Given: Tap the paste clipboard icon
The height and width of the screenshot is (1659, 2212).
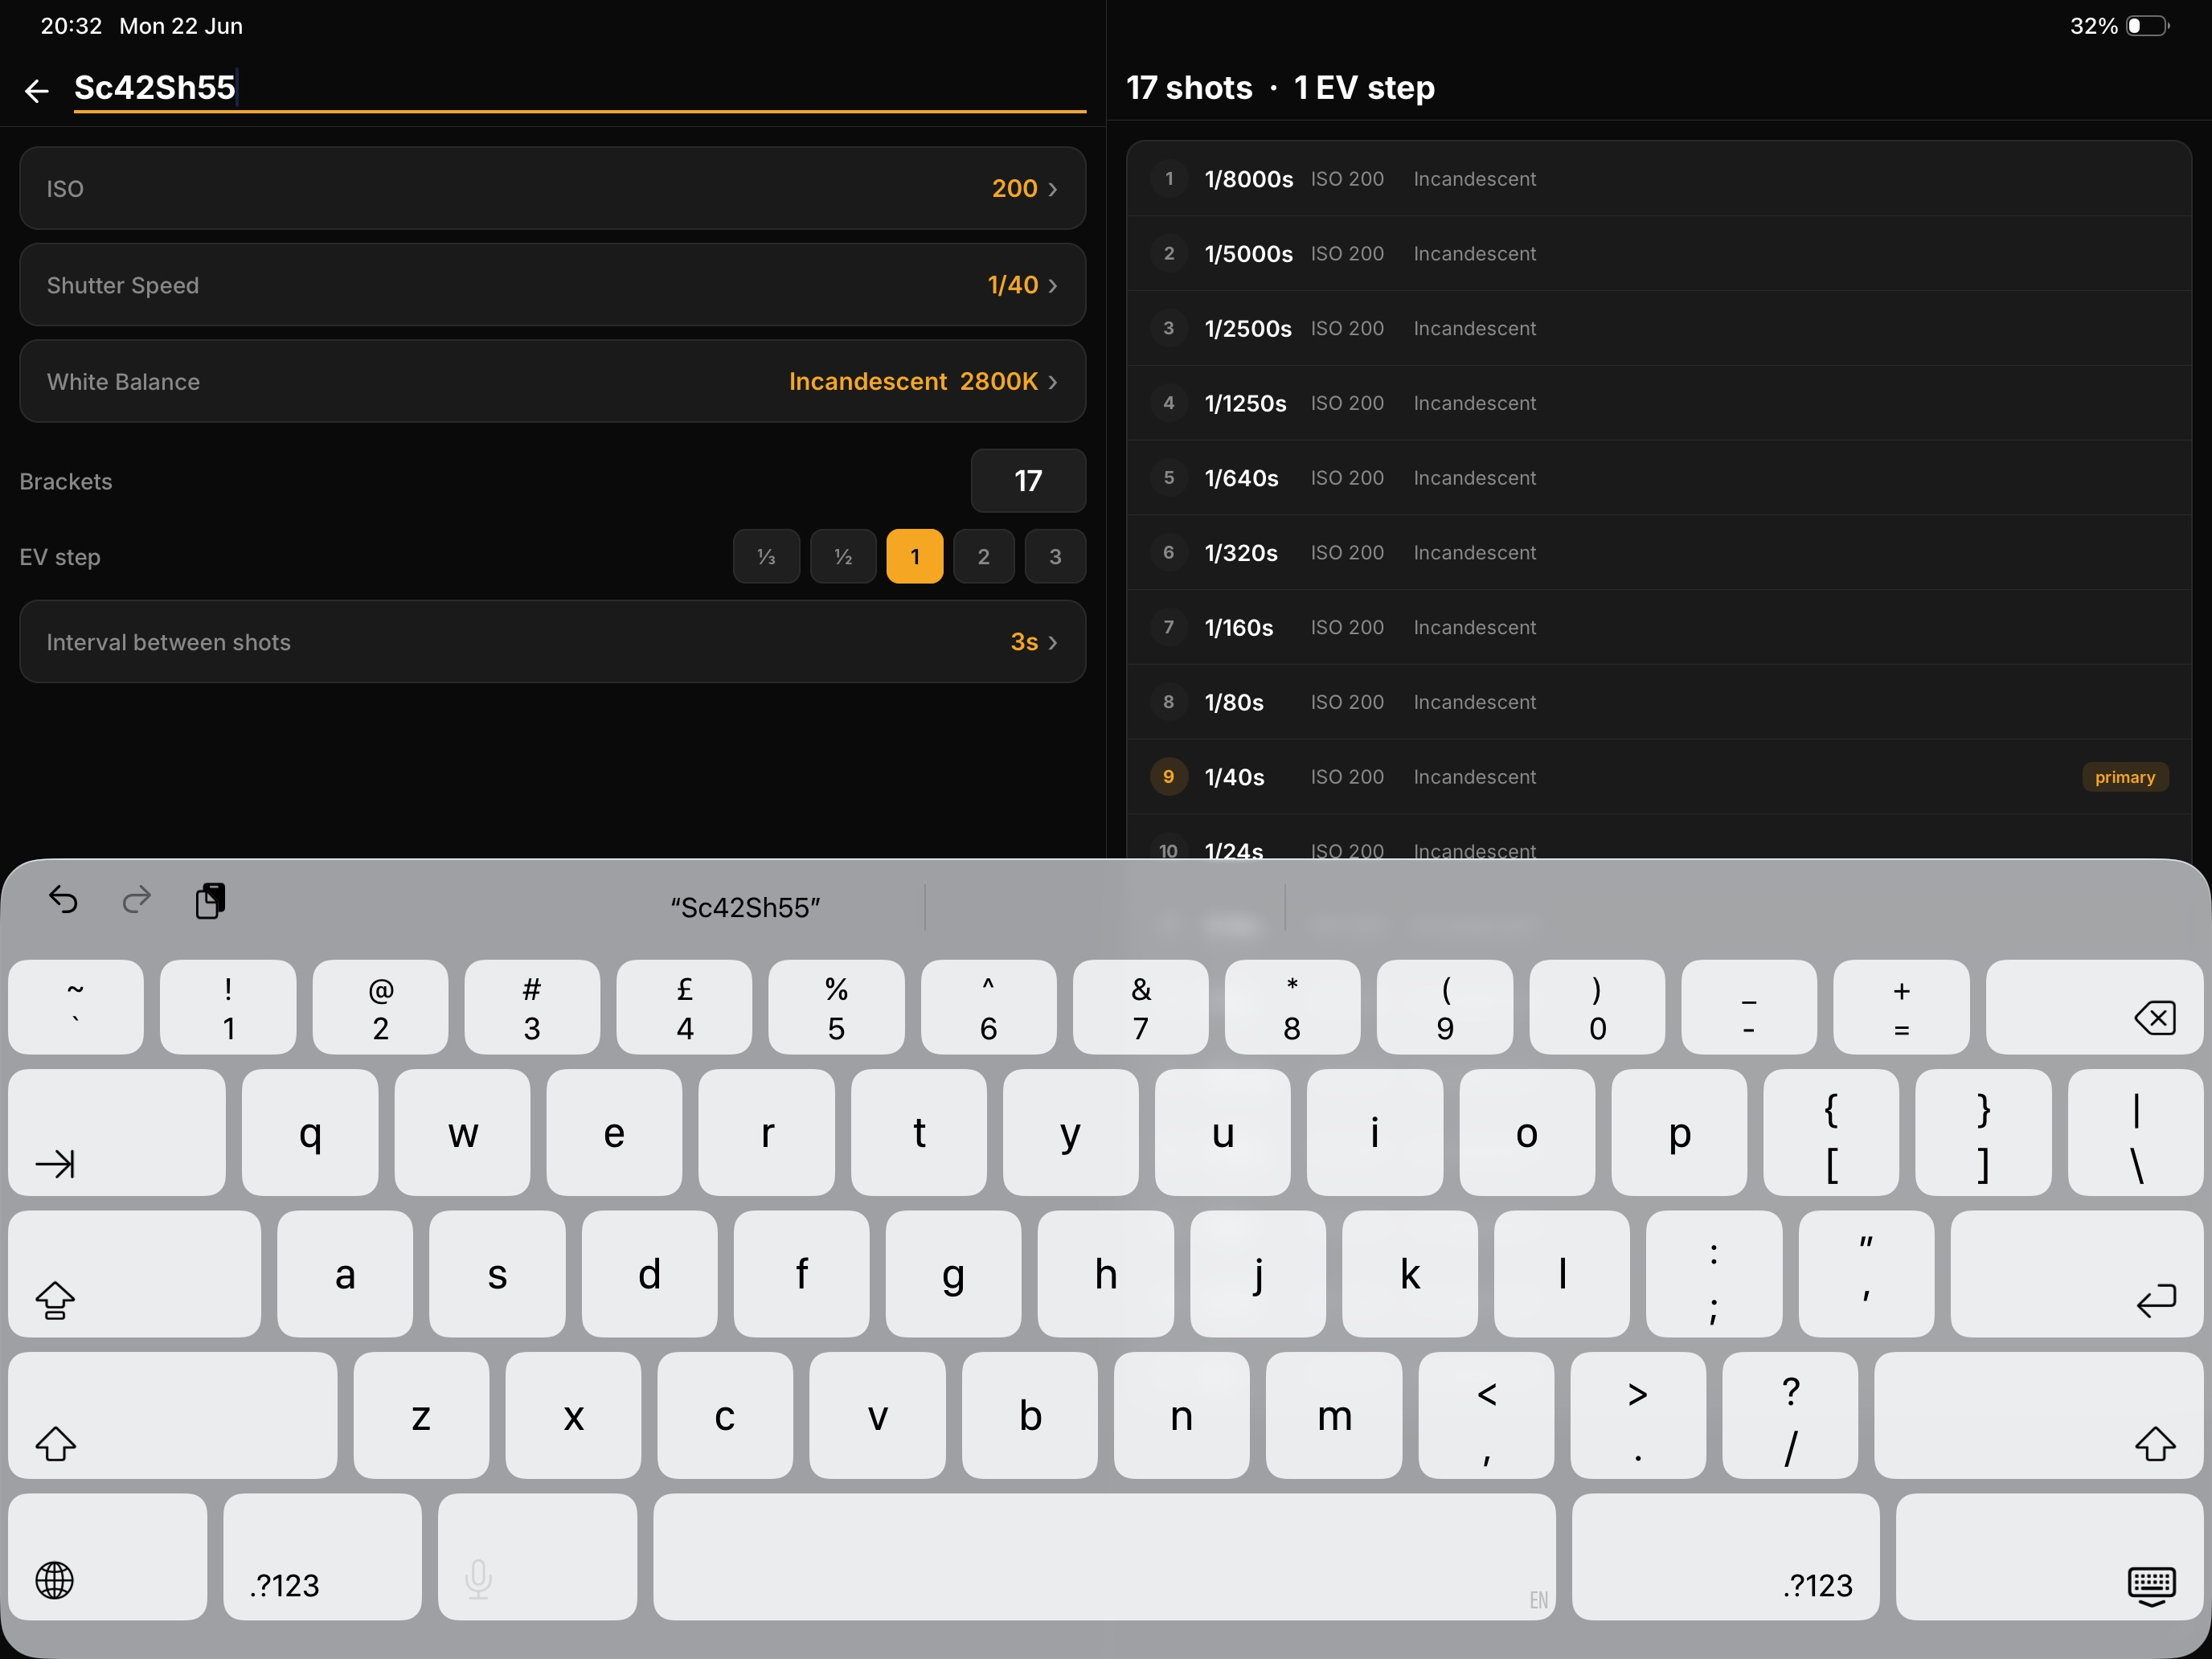Looking at the screenshot, I should pyautogui.click(x=210, y=900).
